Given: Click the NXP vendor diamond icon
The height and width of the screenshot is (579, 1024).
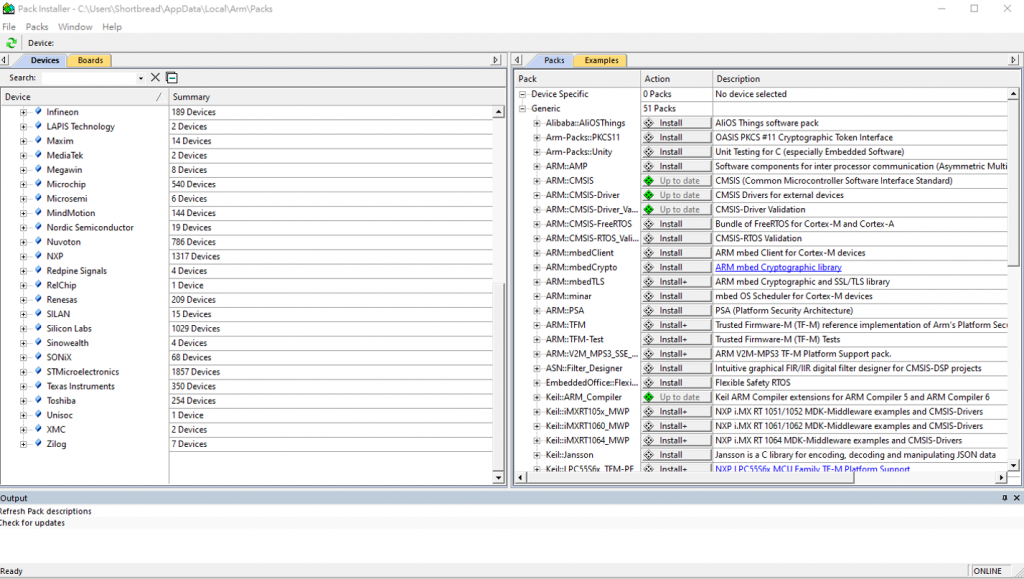Looking at the screenshot, I should [38, 256].
